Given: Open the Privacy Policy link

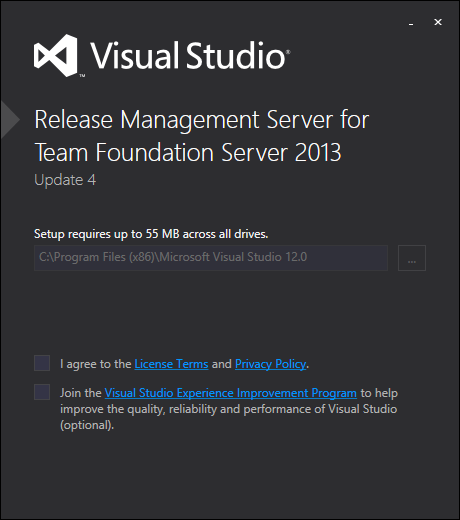Looking at the screenshot, I should coord(270,364).
